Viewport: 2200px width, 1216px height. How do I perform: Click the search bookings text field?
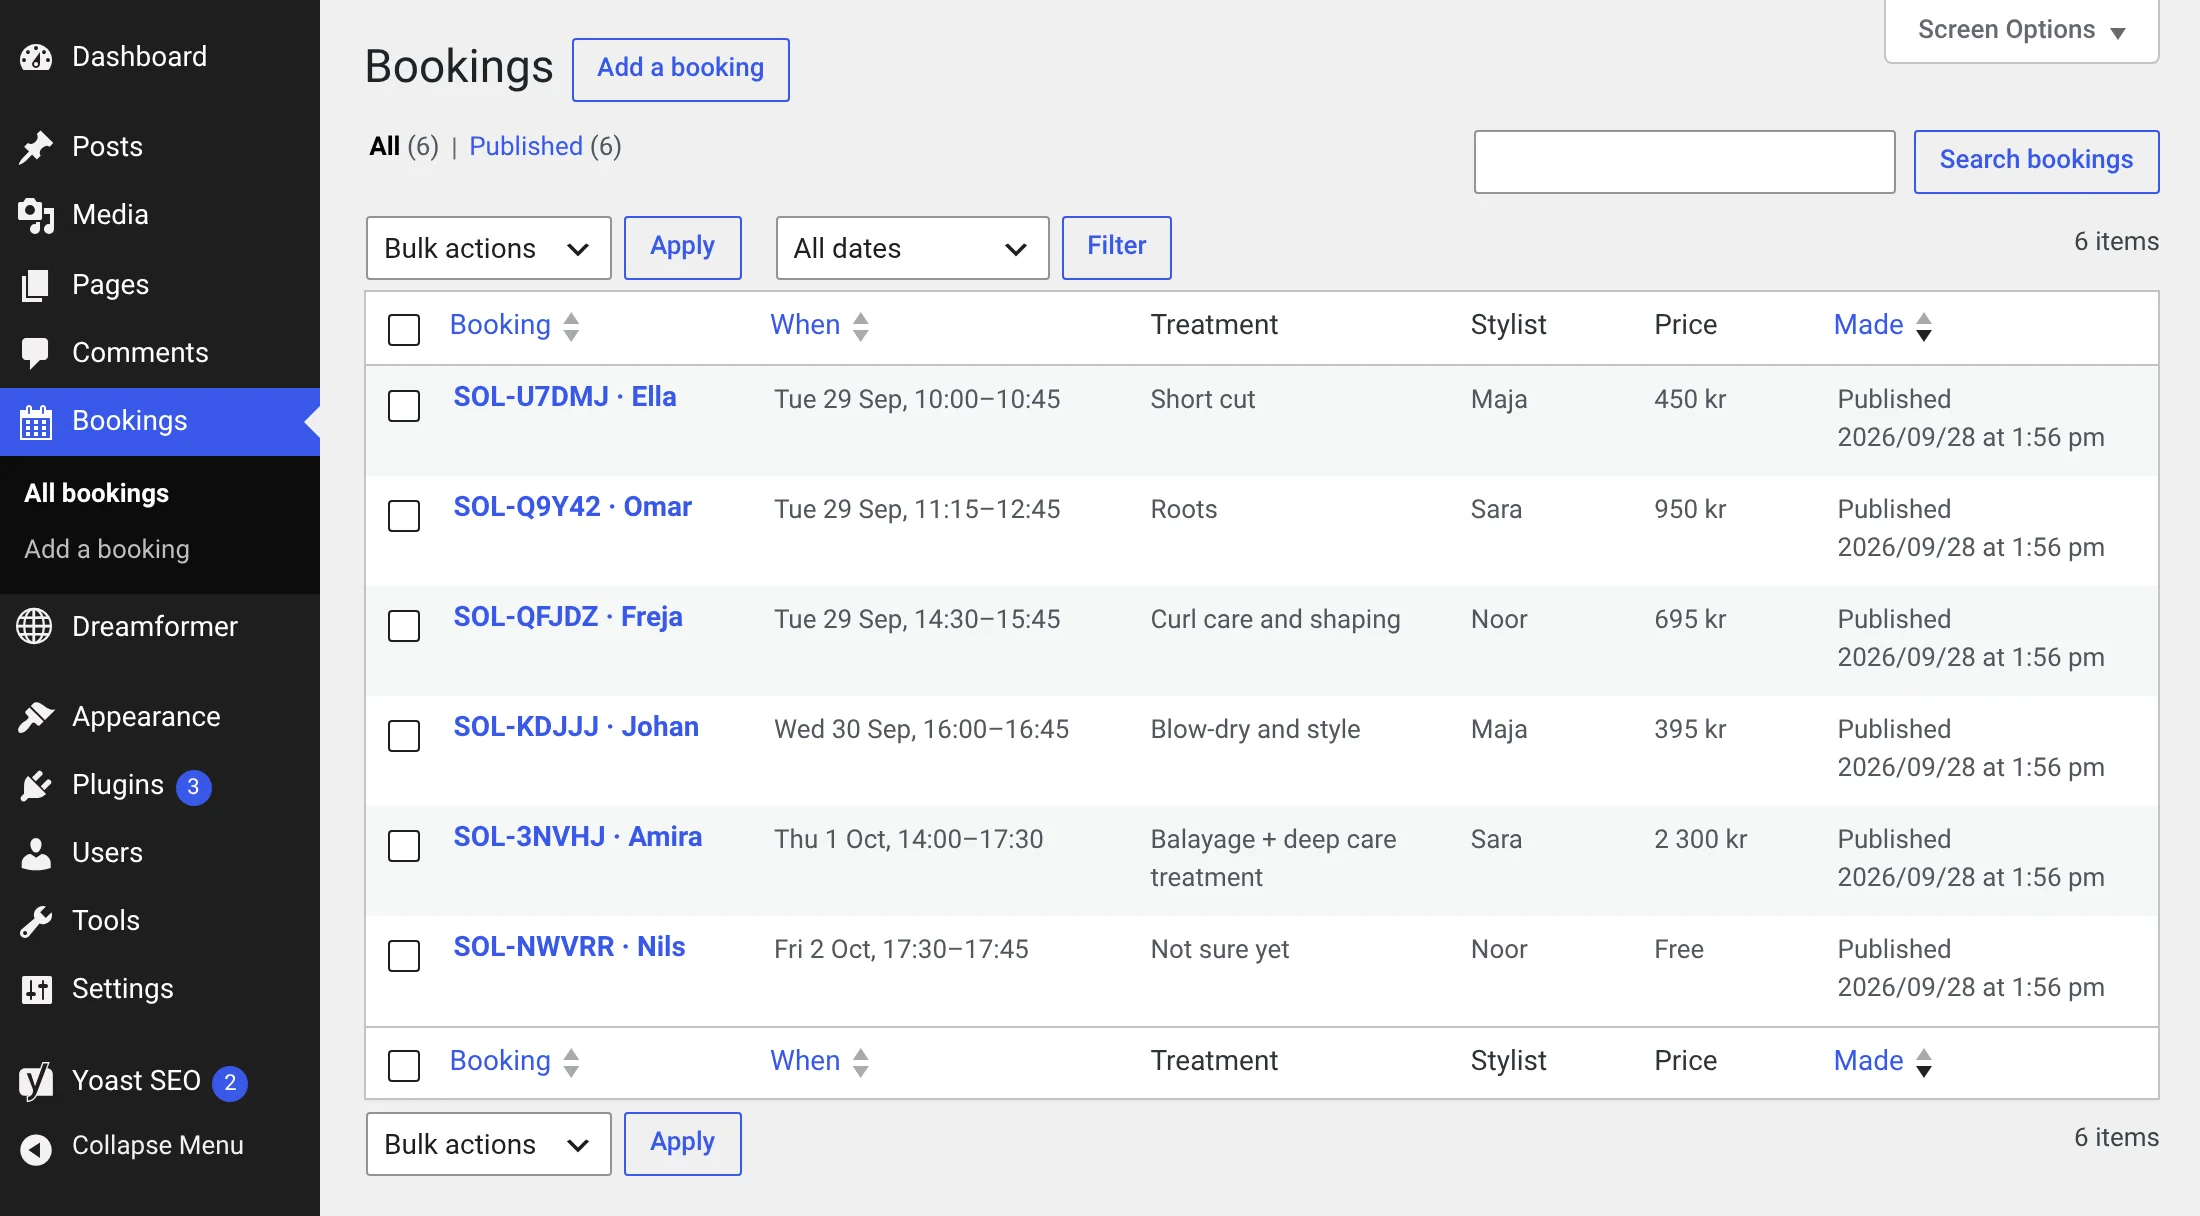pyautogui.click(x=1684, y=161)
